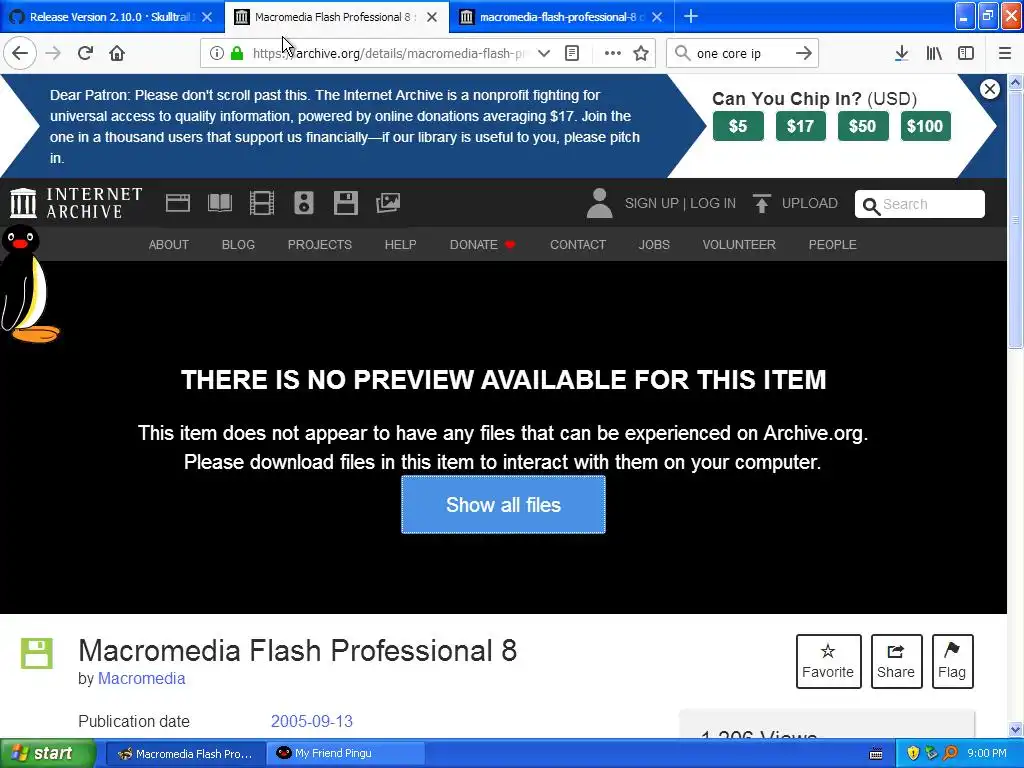This screenshot has height=768, width=1024.
Task: Open the ABOUT menu item
Action: [x=168, y=244]
